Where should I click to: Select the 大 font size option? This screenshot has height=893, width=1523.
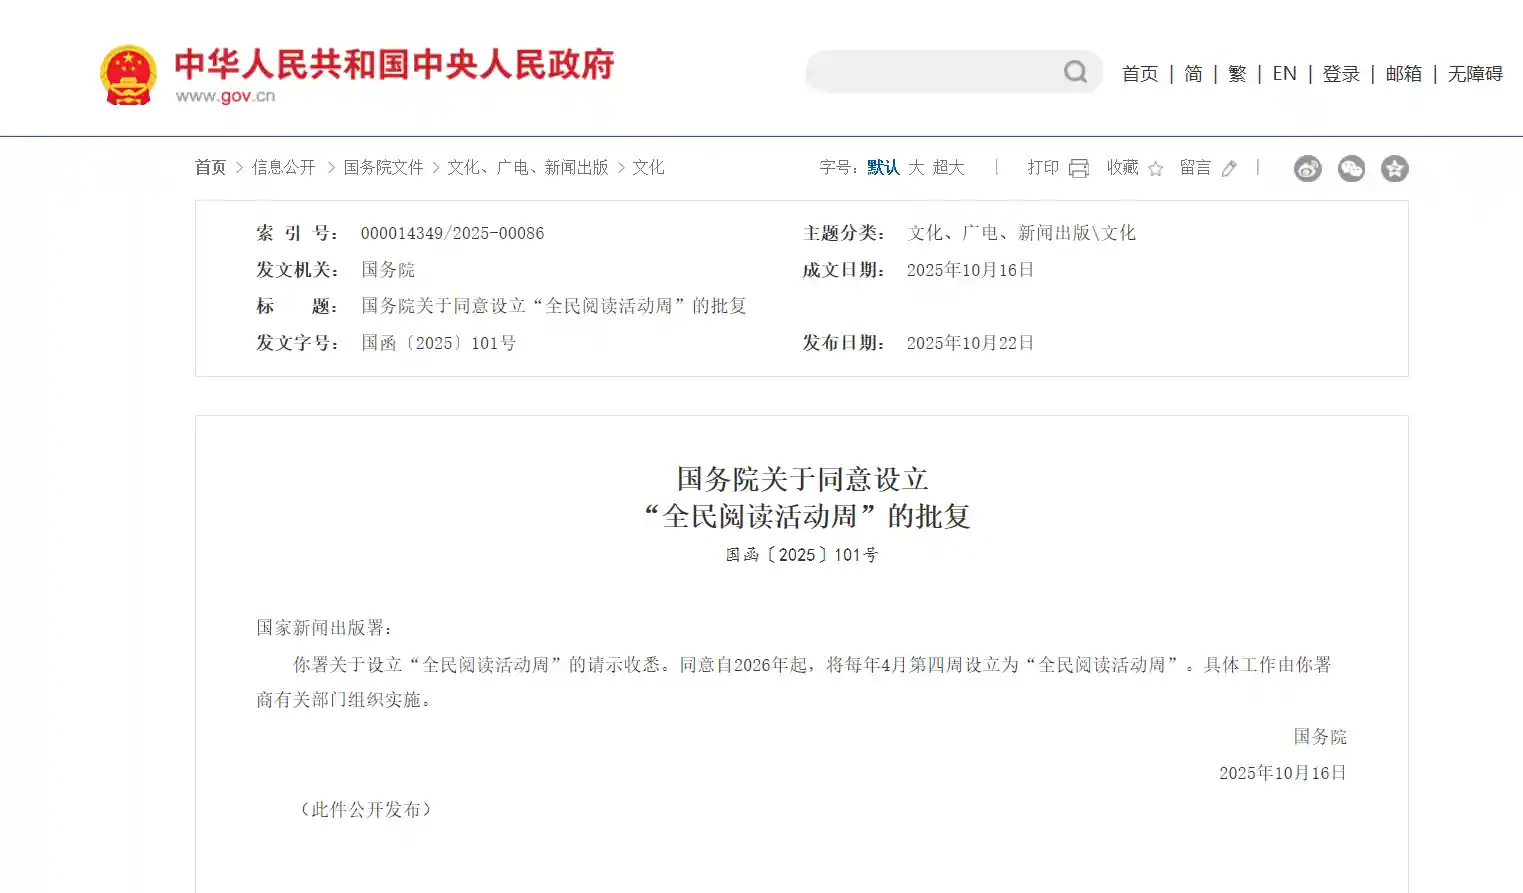click(x=916, y=168)
